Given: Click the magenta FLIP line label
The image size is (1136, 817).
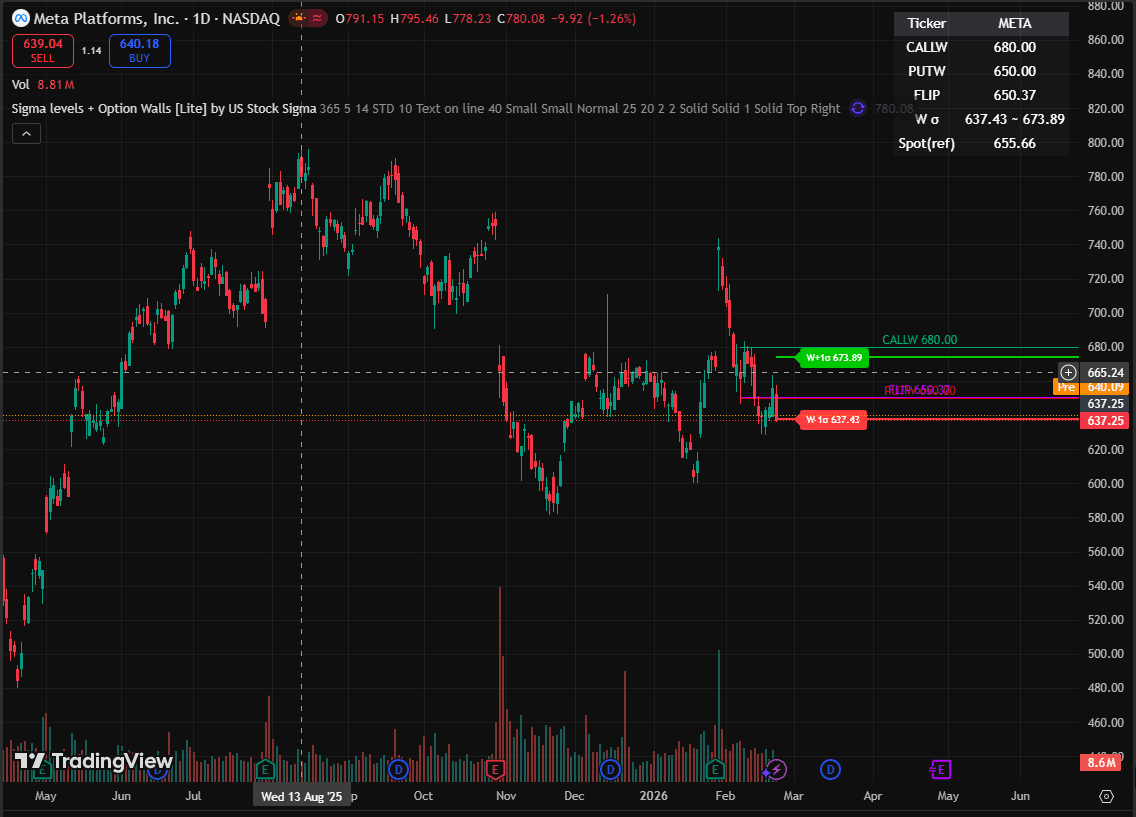Looking at the screenshot, I should coord(919,390).
